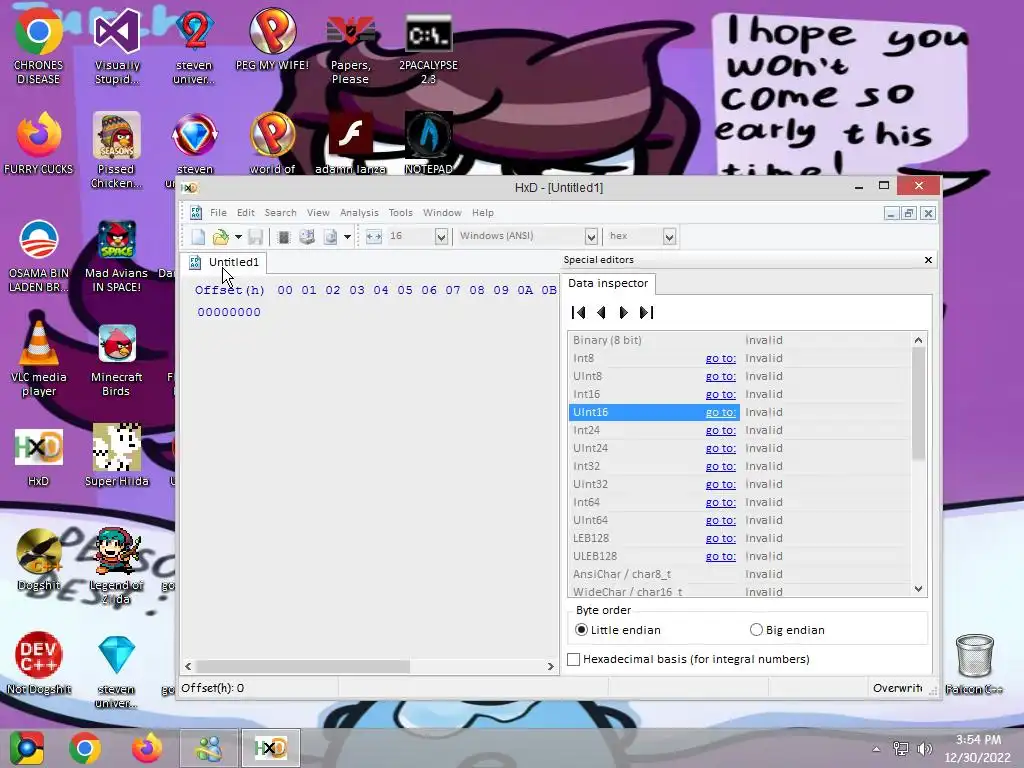Open a file with the folder toolbar icon
This screenshot has width=1024, height=768.
pyautogui.click(x=221, y=236)
